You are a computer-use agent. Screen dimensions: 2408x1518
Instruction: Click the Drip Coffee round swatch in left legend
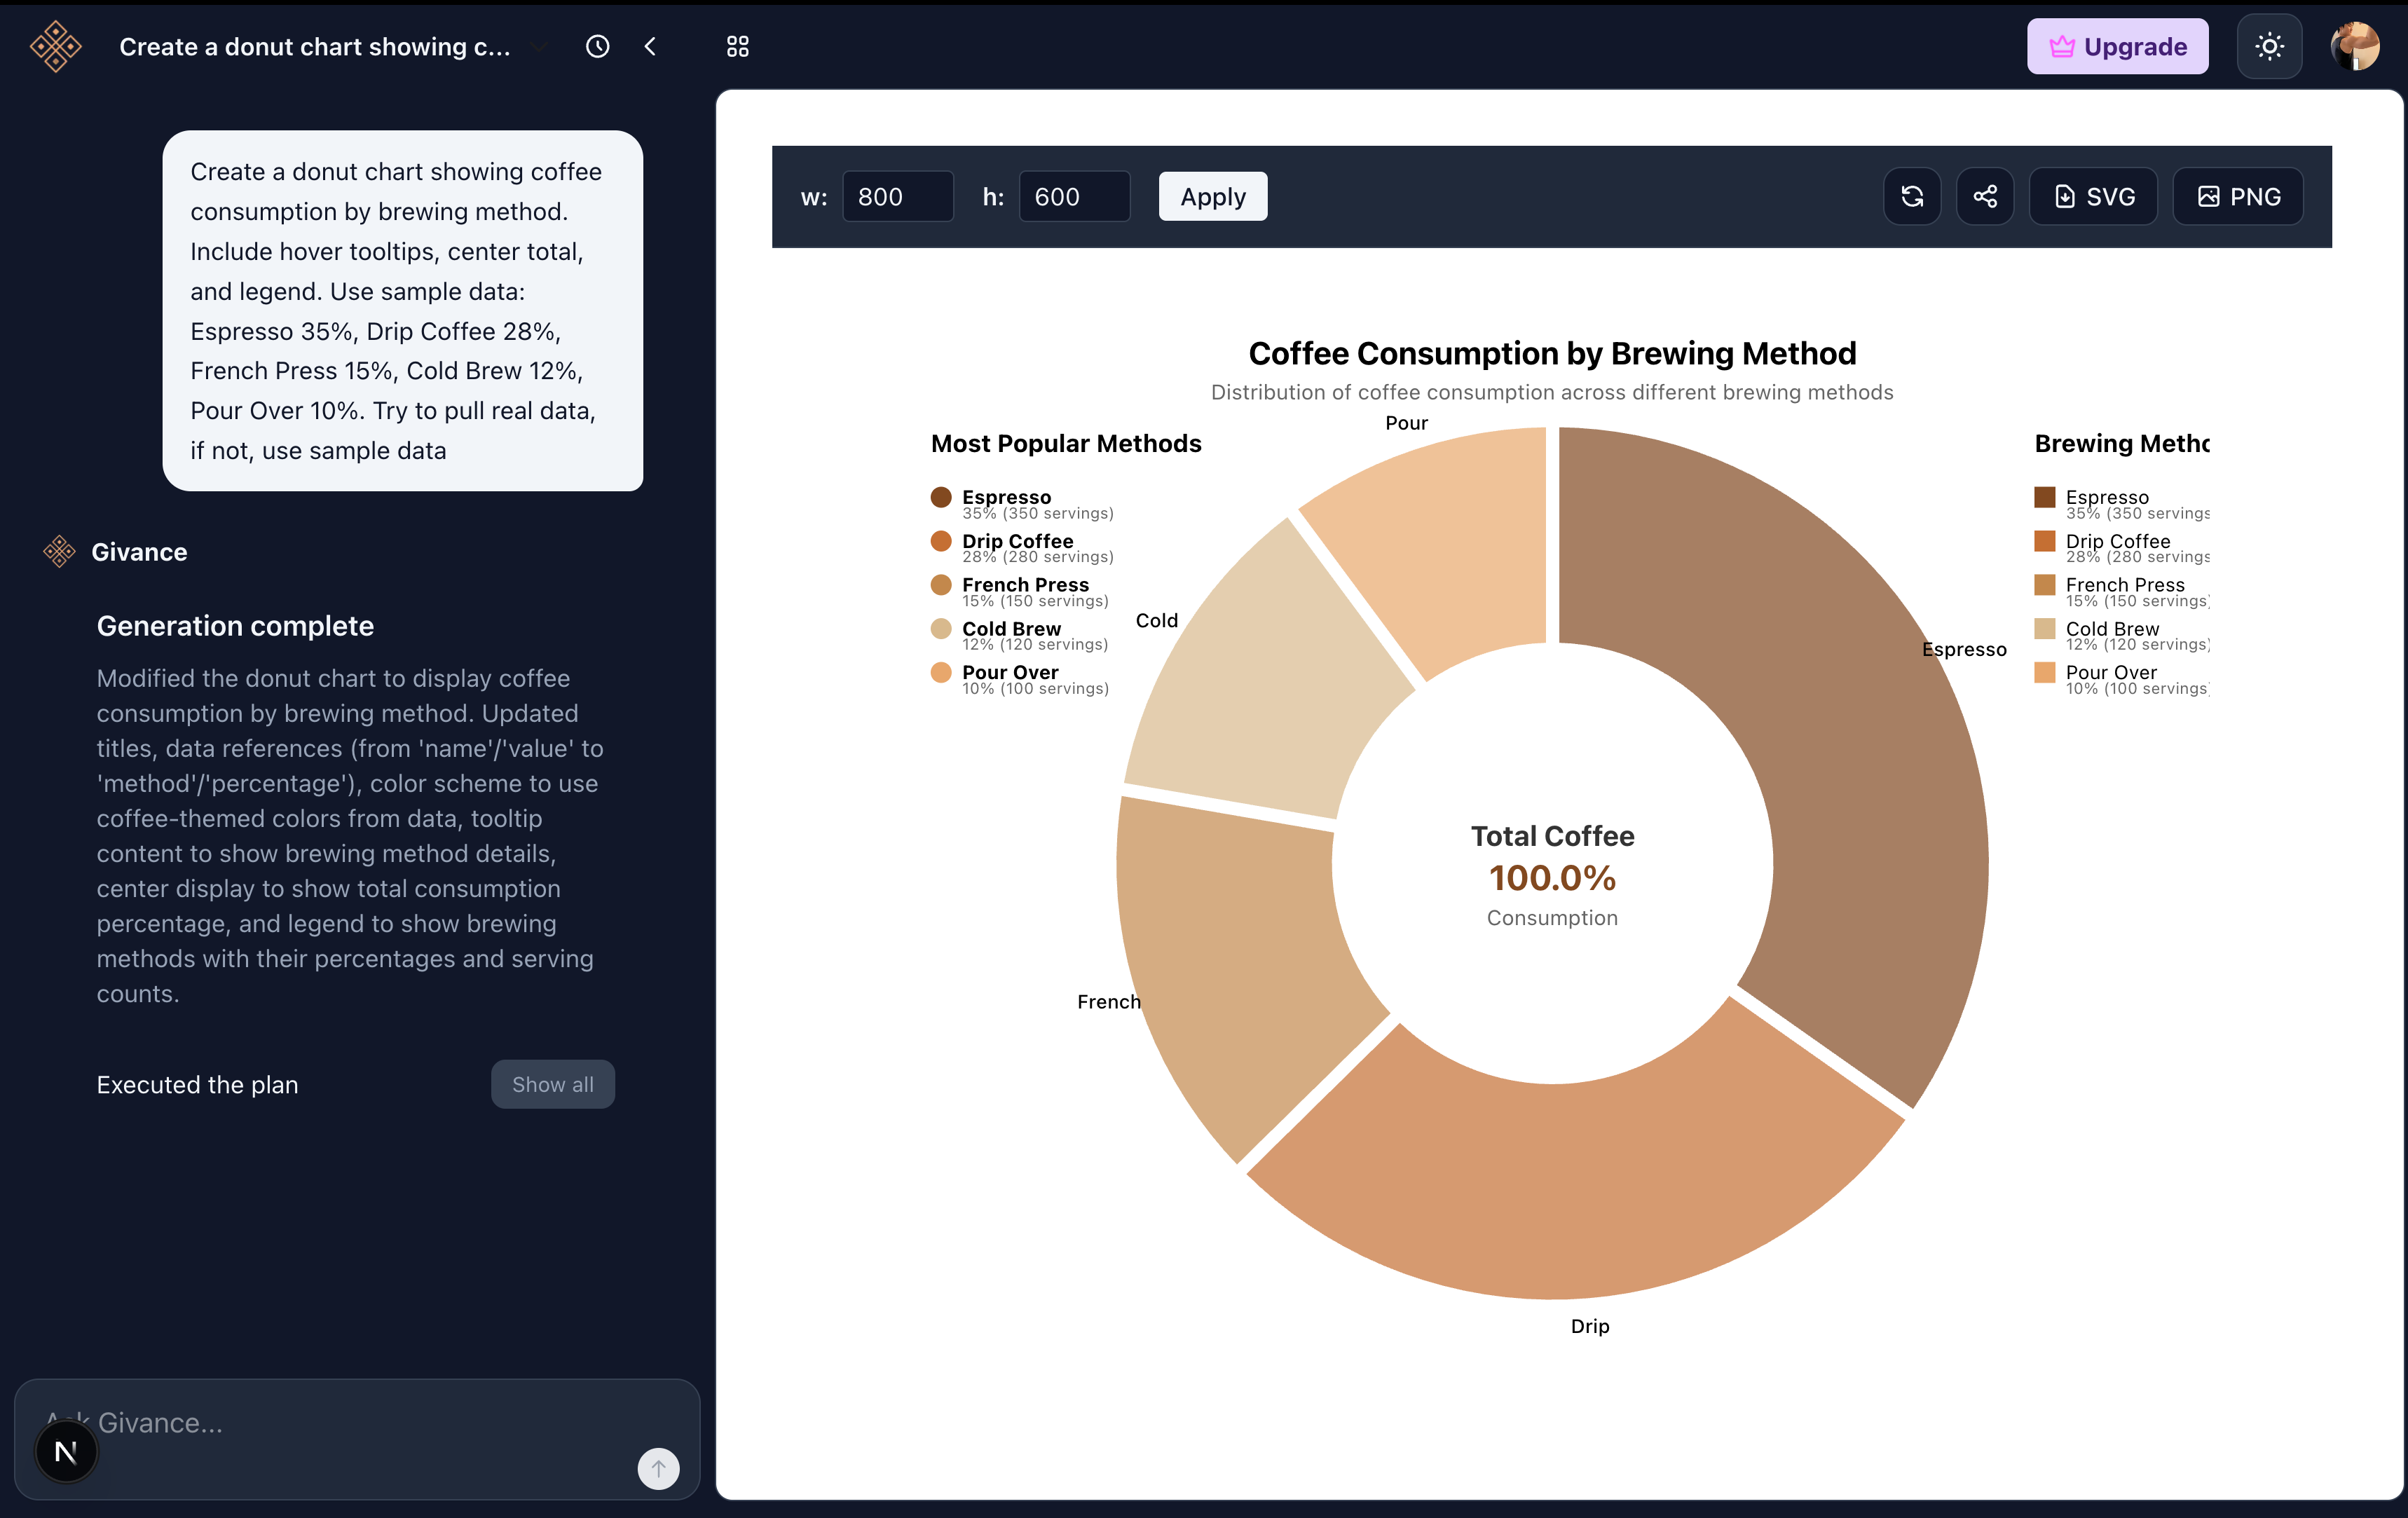click(x=941, y=541)
